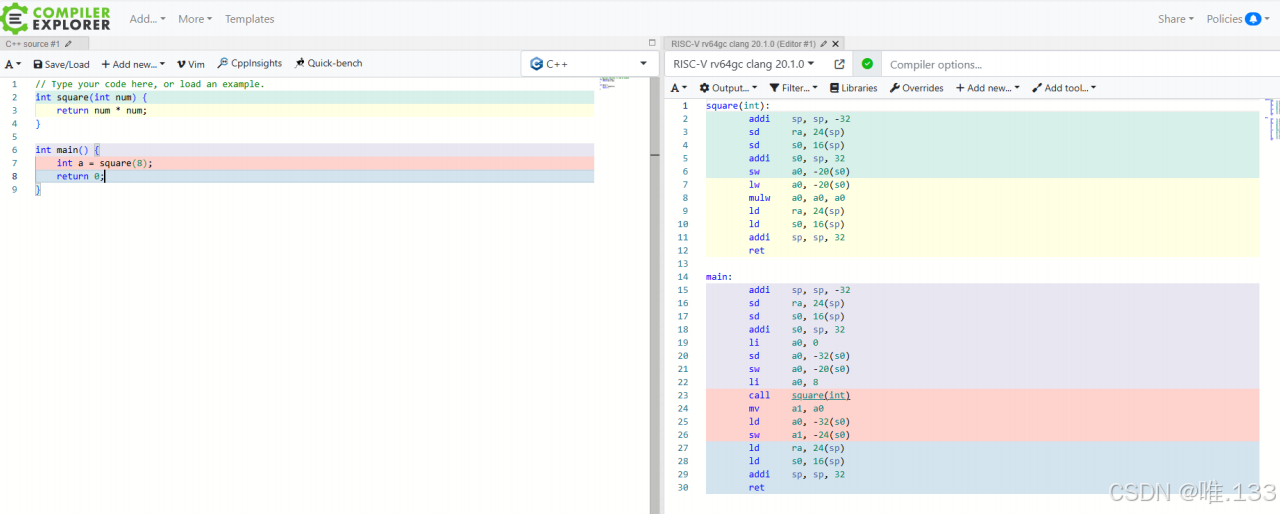Image resolution: width=1280 pixels, height=514 pixels.
Task: Click the green compilation status checkmark
Action: coord(867,64)
